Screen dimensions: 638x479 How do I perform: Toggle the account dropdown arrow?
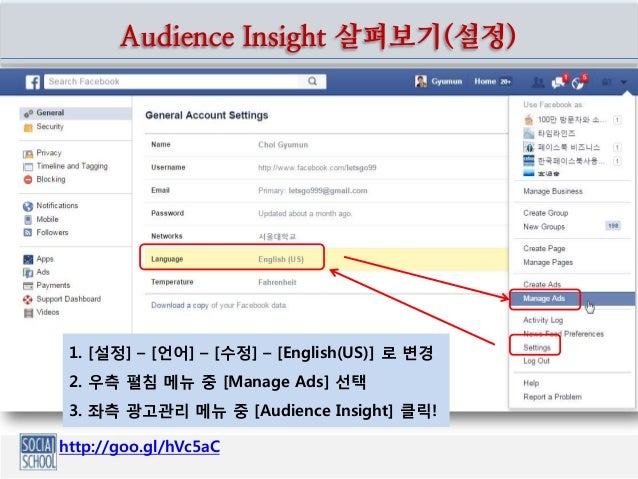pyautogui.click(x=623, y=82)
